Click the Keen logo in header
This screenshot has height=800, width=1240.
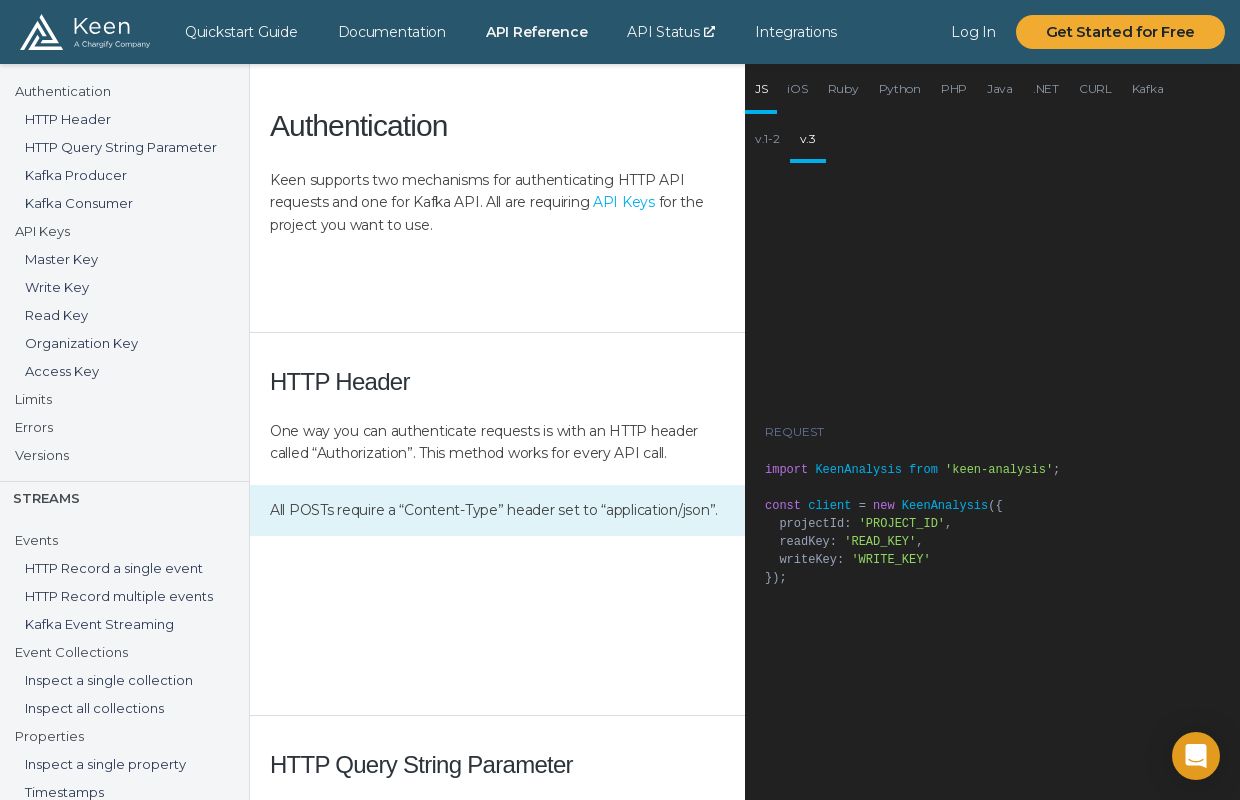85,32
